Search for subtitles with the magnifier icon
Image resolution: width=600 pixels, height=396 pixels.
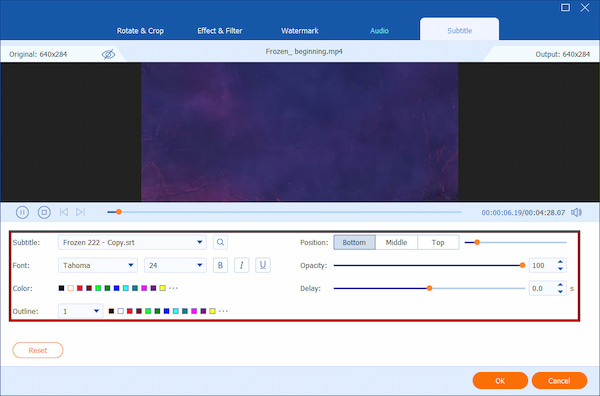[220, 242]
